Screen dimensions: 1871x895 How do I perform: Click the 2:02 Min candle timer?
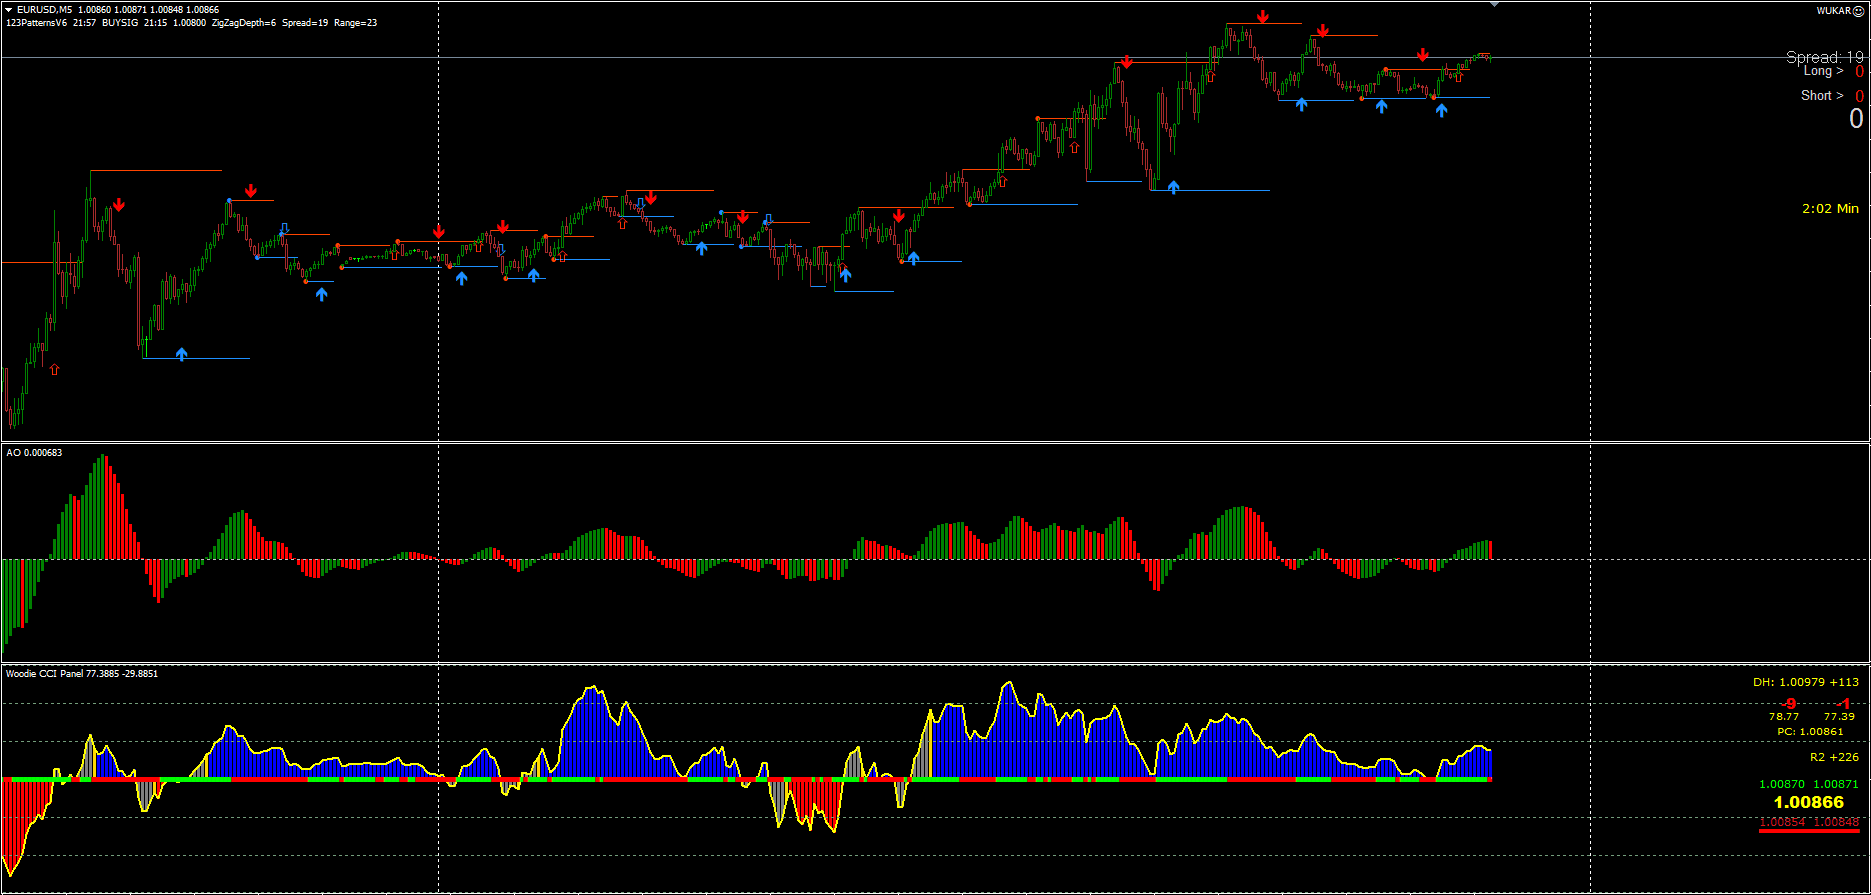point(1830,209)
